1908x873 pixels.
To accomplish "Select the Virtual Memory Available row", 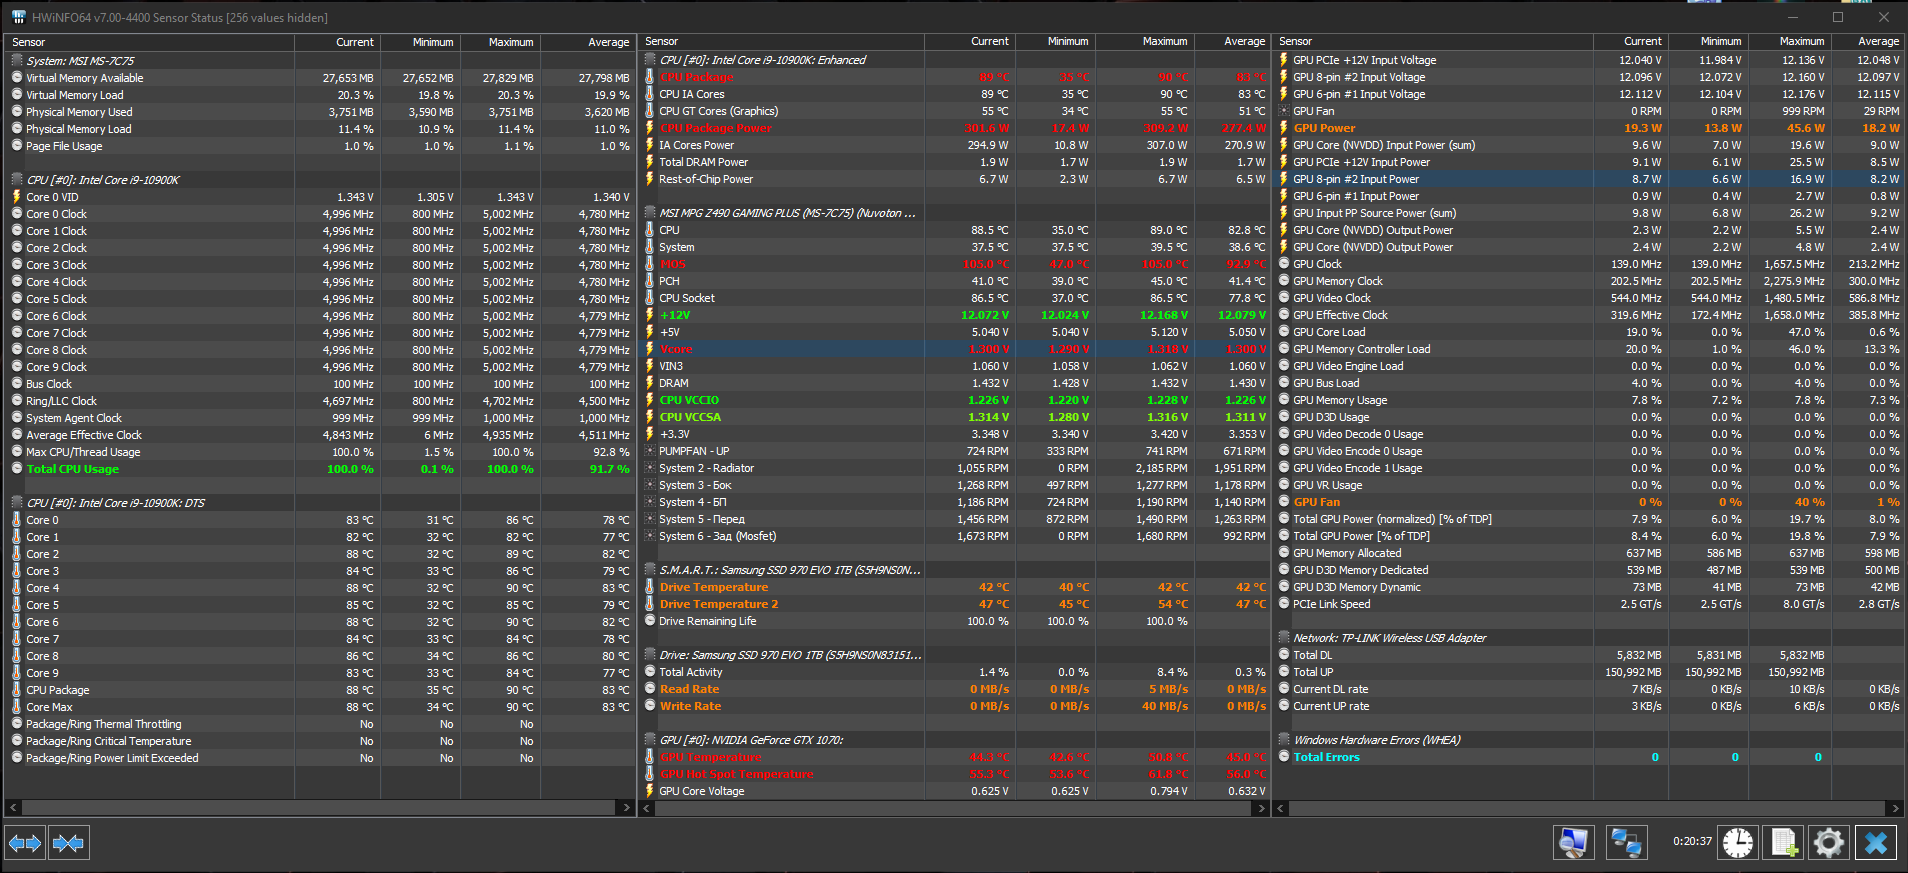I will [x=321, y=78].
